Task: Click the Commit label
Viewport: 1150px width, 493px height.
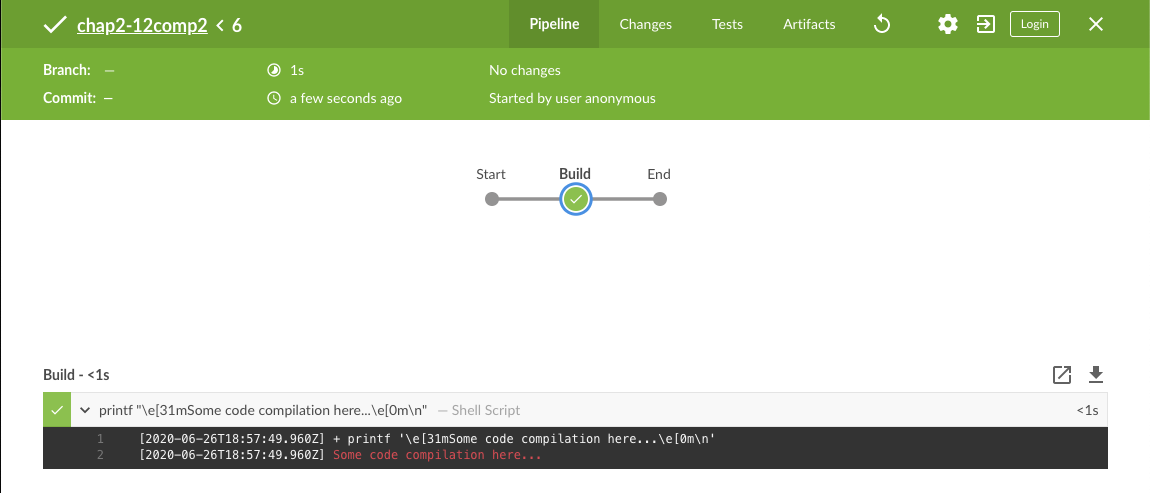Action: (70, 98)
